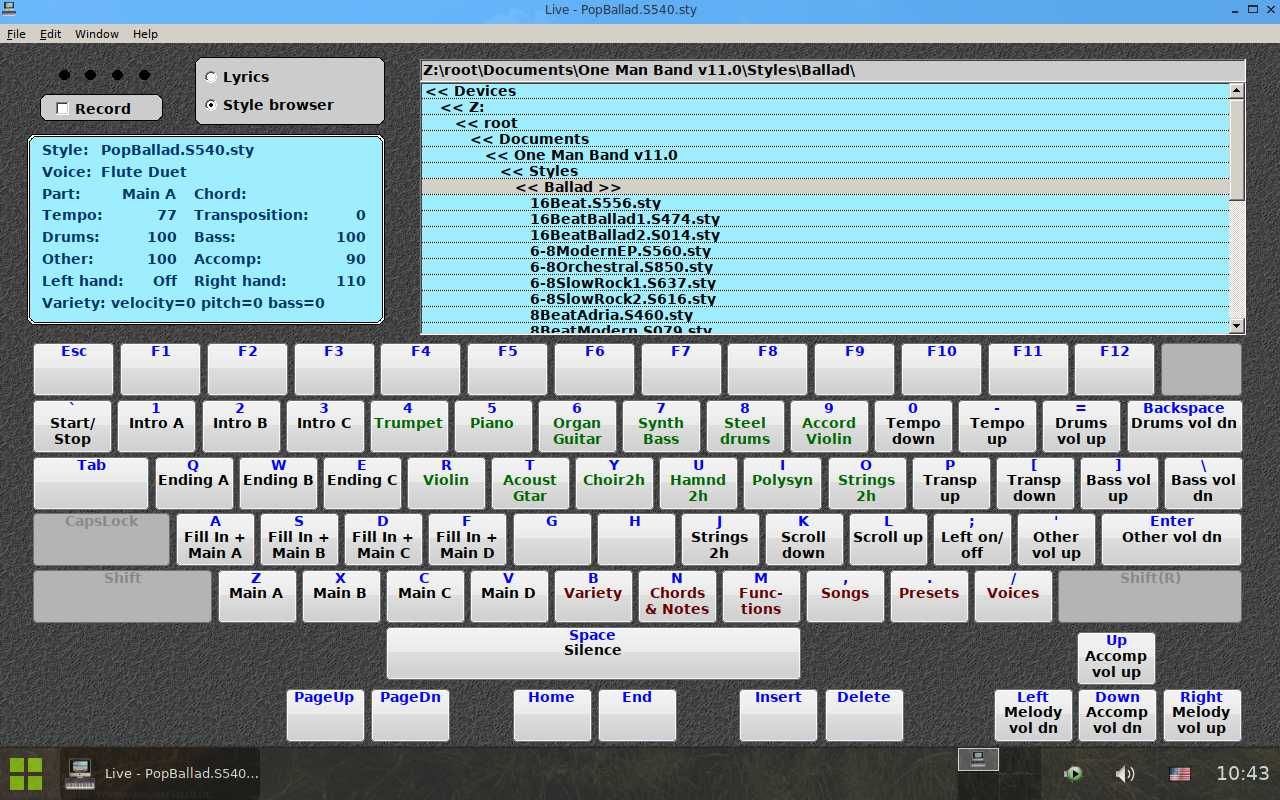This screenshot has width=1280, height=800.
Task: Click the Space Silence key
Action: click(593, 653)
